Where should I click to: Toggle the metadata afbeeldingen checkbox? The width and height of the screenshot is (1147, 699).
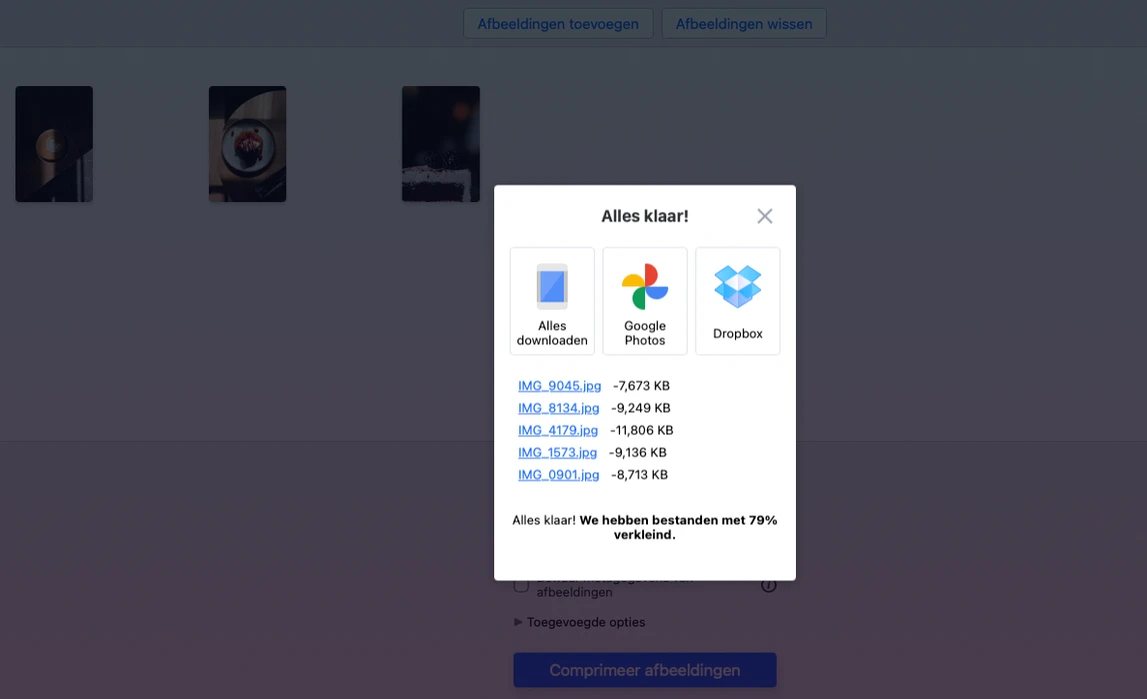[521, 585]
